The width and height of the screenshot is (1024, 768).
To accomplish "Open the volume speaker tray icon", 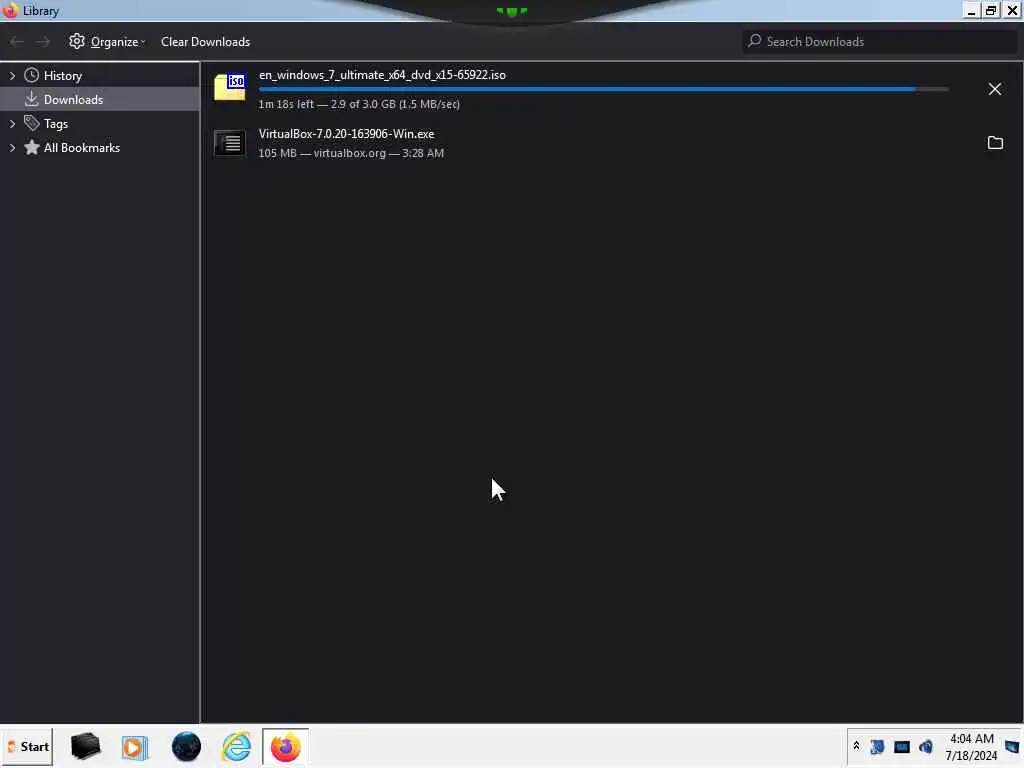I will pyautogui.click(x=926, y=746).
